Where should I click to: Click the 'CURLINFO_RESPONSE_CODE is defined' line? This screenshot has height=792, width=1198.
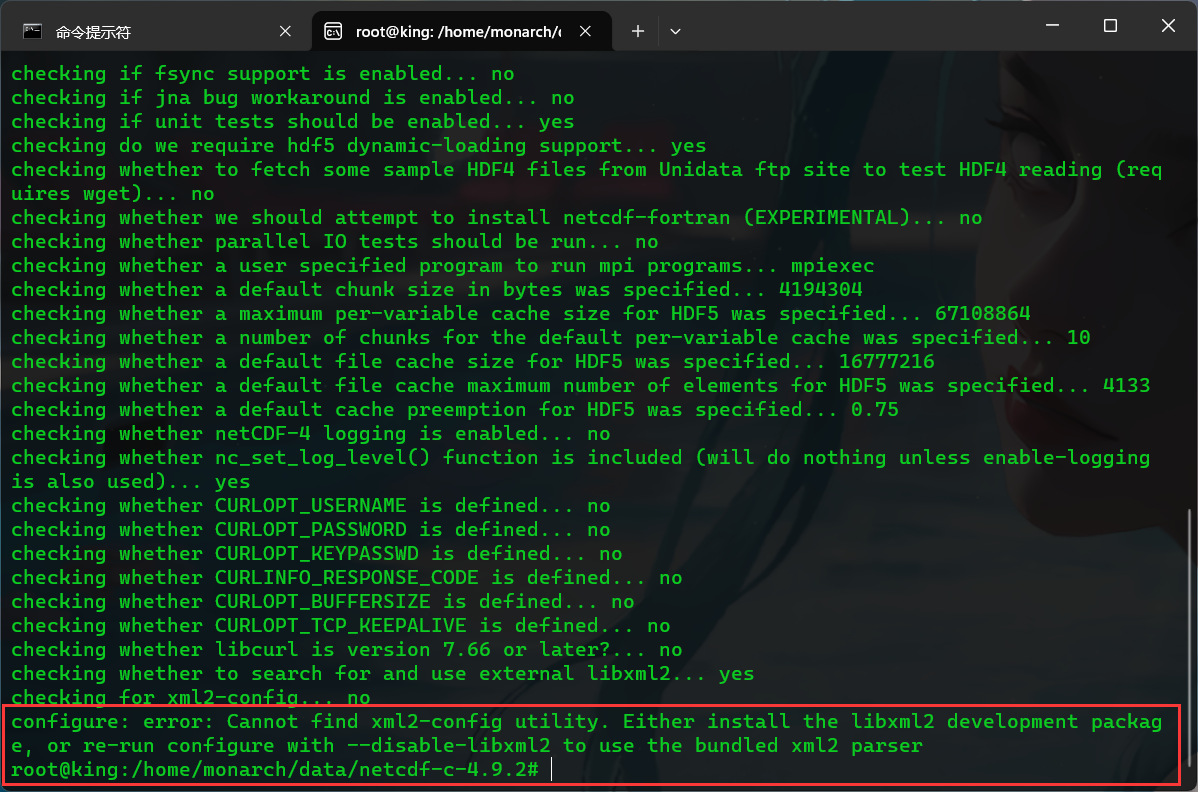pyautogui.click(x=347, y=577)
